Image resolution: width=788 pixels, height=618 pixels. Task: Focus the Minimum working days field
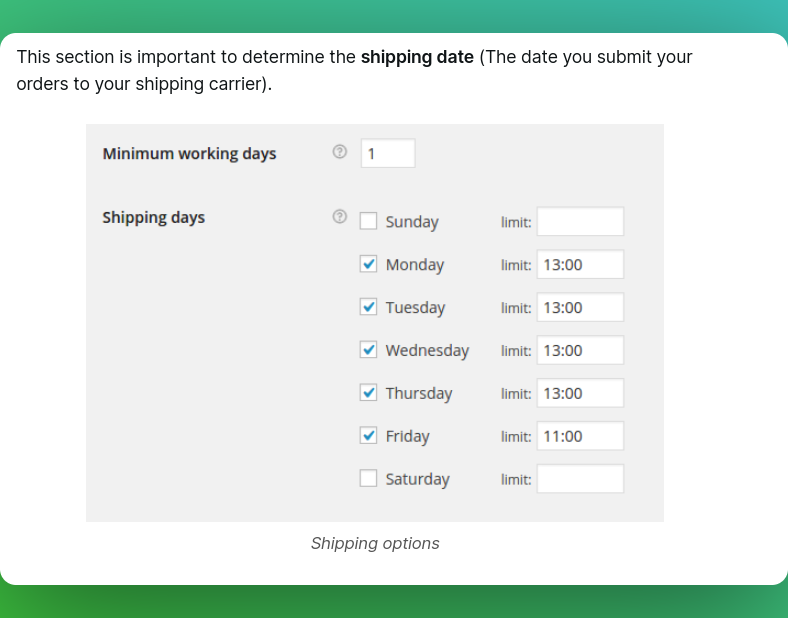pos(388,153)
